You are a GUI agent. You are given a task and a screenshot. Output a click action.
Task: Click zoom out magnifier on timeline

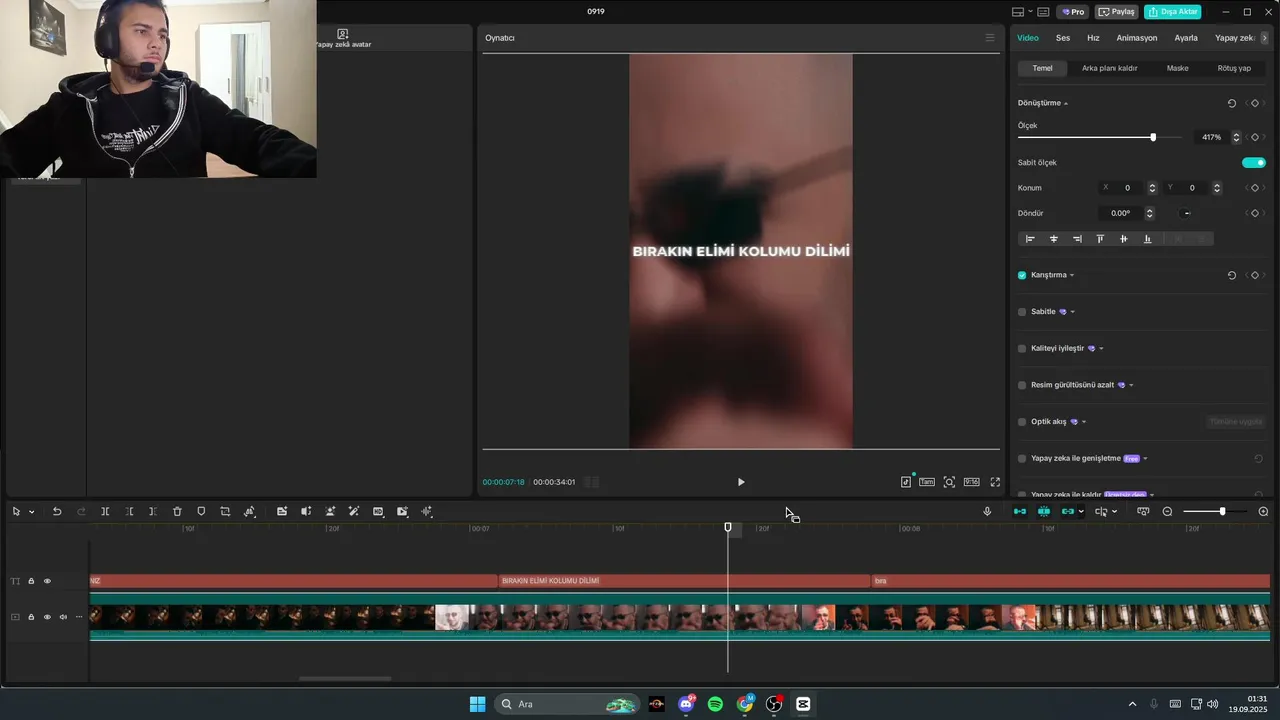pyautogui.click(x=1167, y=511)
